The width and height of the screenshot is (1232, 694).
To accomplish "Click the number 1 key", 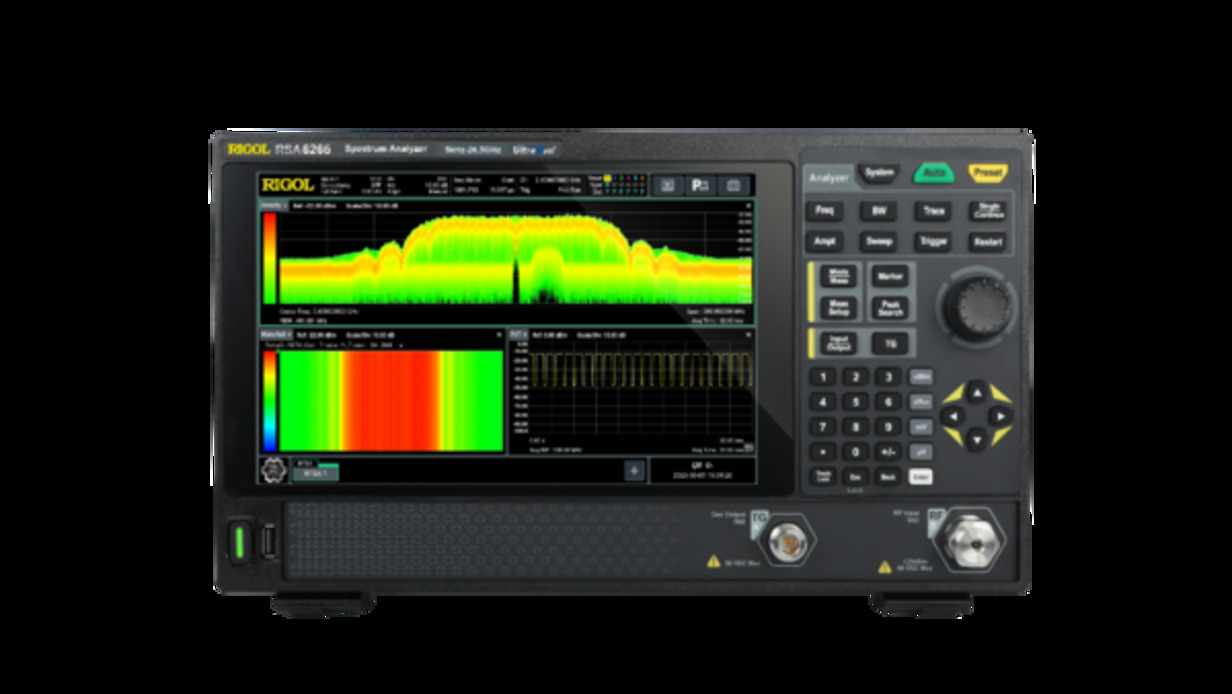I will coord(822,377).
